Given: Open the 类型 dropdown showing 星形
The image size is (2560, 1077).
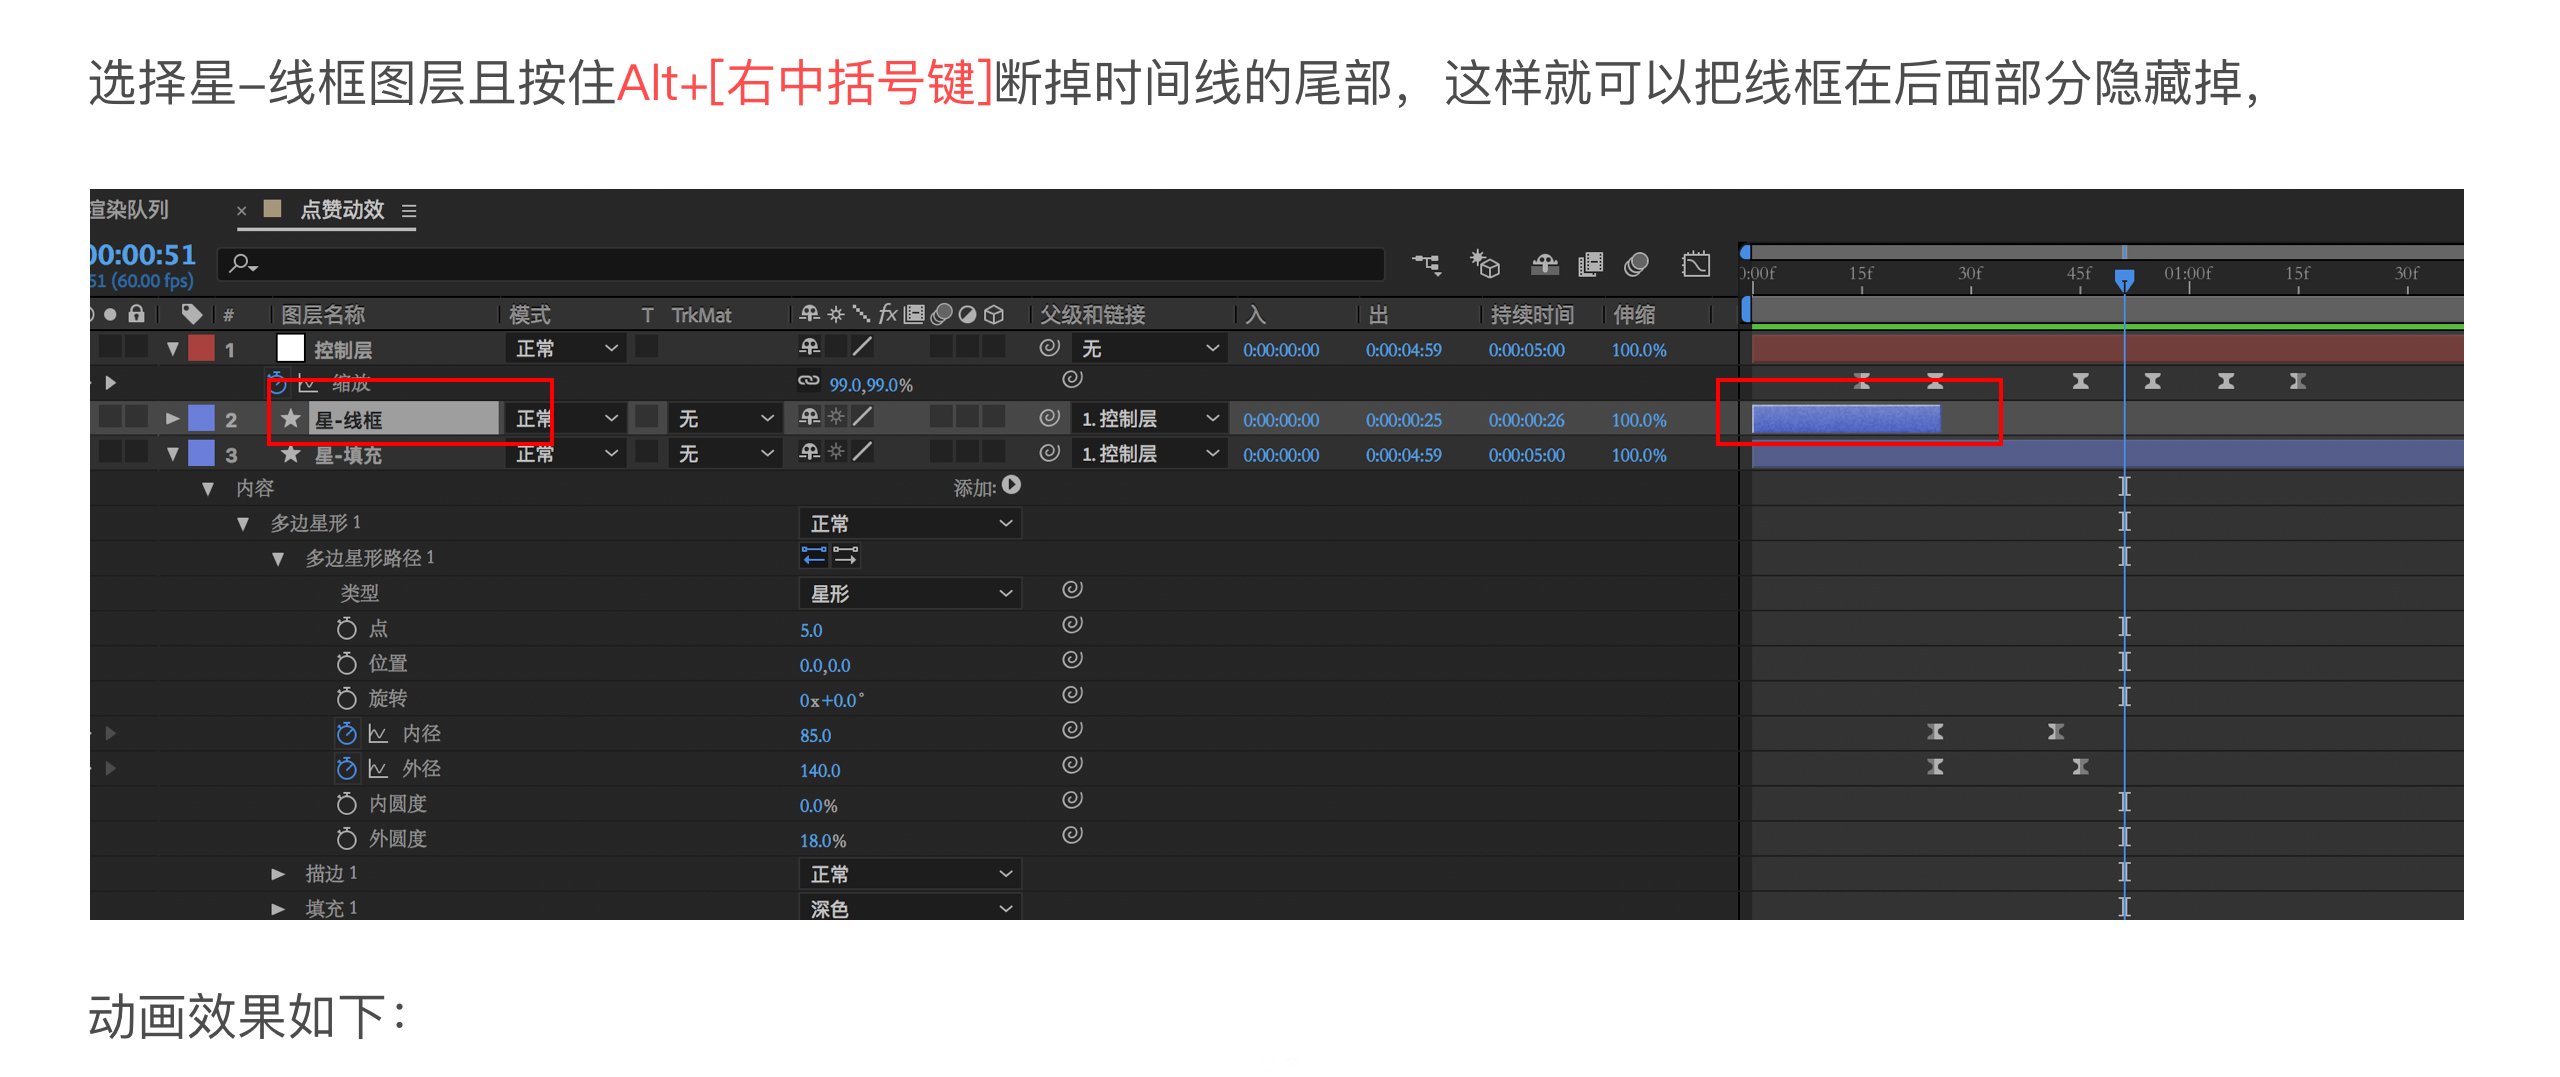Looking at the screenshot, I should click(x=909, y=594).
